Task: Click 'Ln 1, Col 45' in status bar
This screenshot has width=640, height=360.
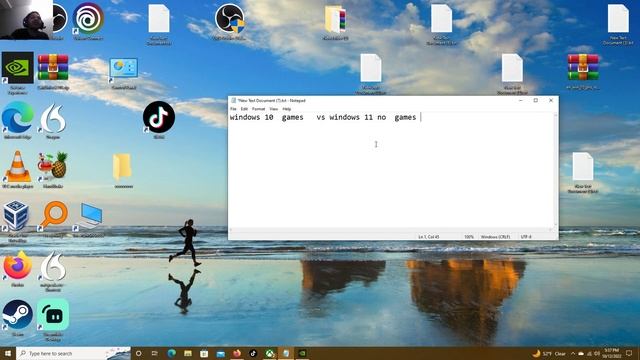Action: coord(428,237)
